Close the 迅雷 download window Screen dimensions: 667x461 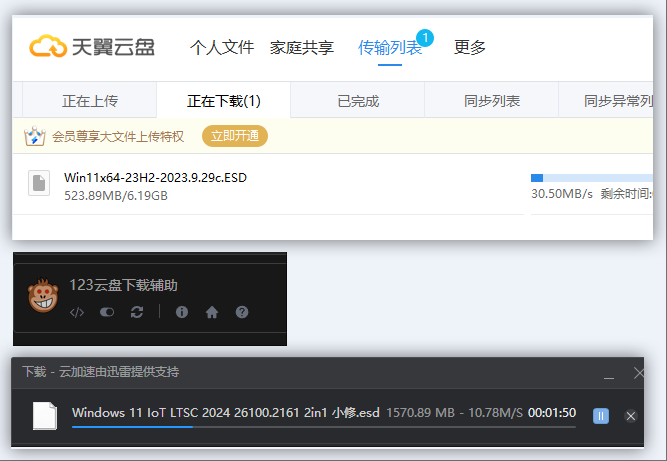coord(638,373)
